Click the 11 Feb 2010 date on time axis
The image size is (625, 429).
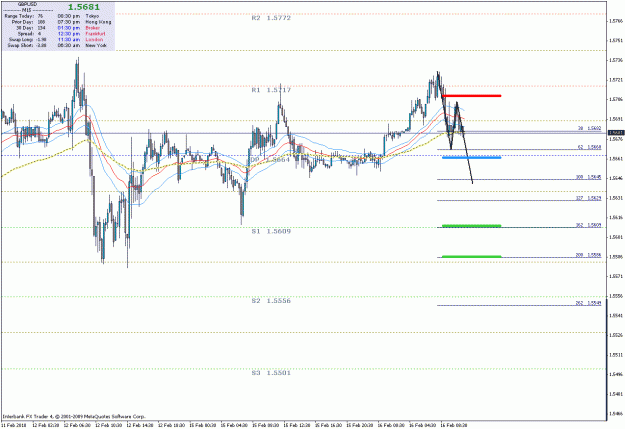pyautogui.click(x=14, y=425)
